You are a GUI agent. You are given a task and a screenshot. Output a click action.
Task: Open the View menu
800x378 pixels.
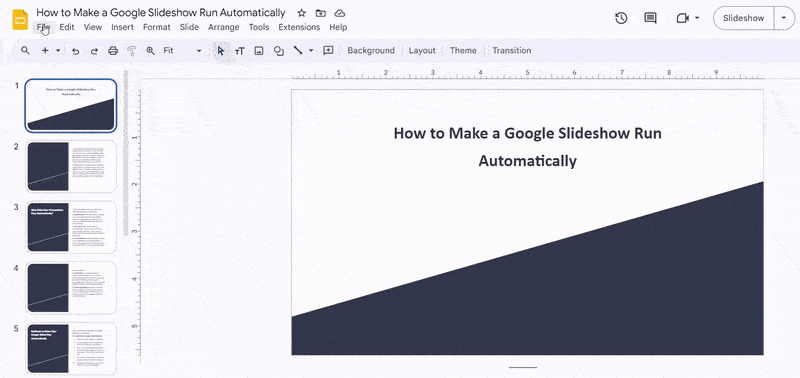pos(93,27)
